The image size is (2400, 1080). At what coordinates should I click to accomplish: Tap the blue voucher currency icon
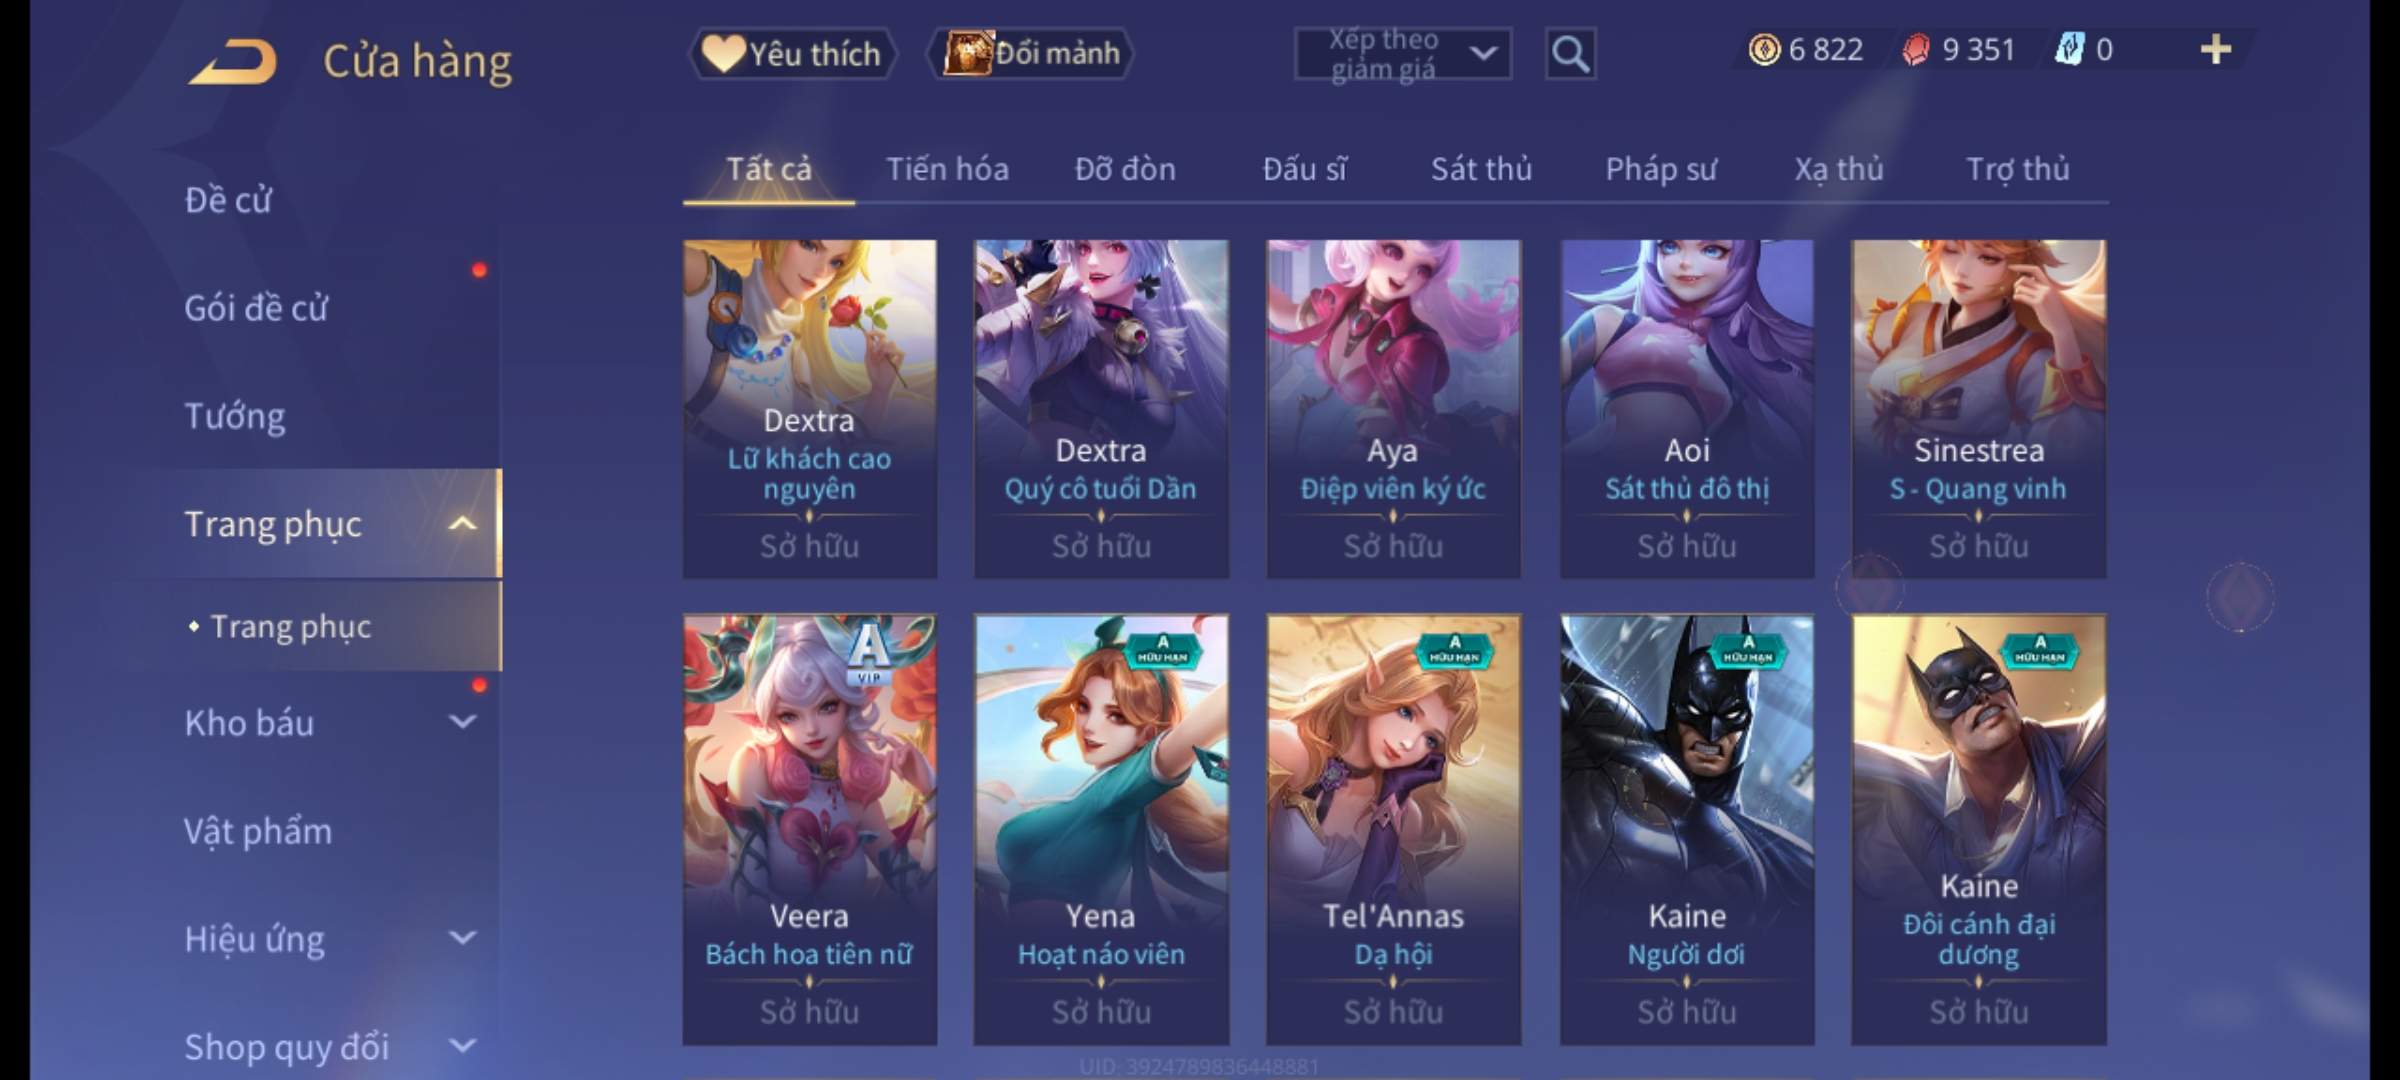pos(2068,49)
